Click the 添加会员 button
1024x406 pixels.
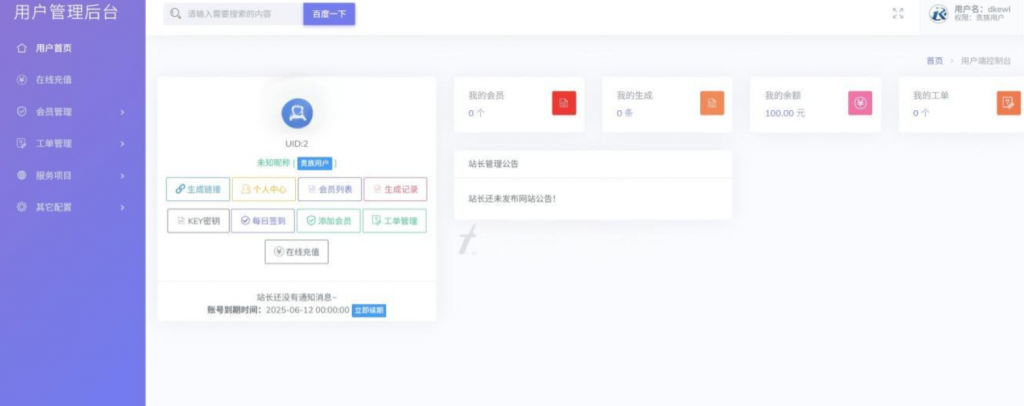[x=329, y=221]
